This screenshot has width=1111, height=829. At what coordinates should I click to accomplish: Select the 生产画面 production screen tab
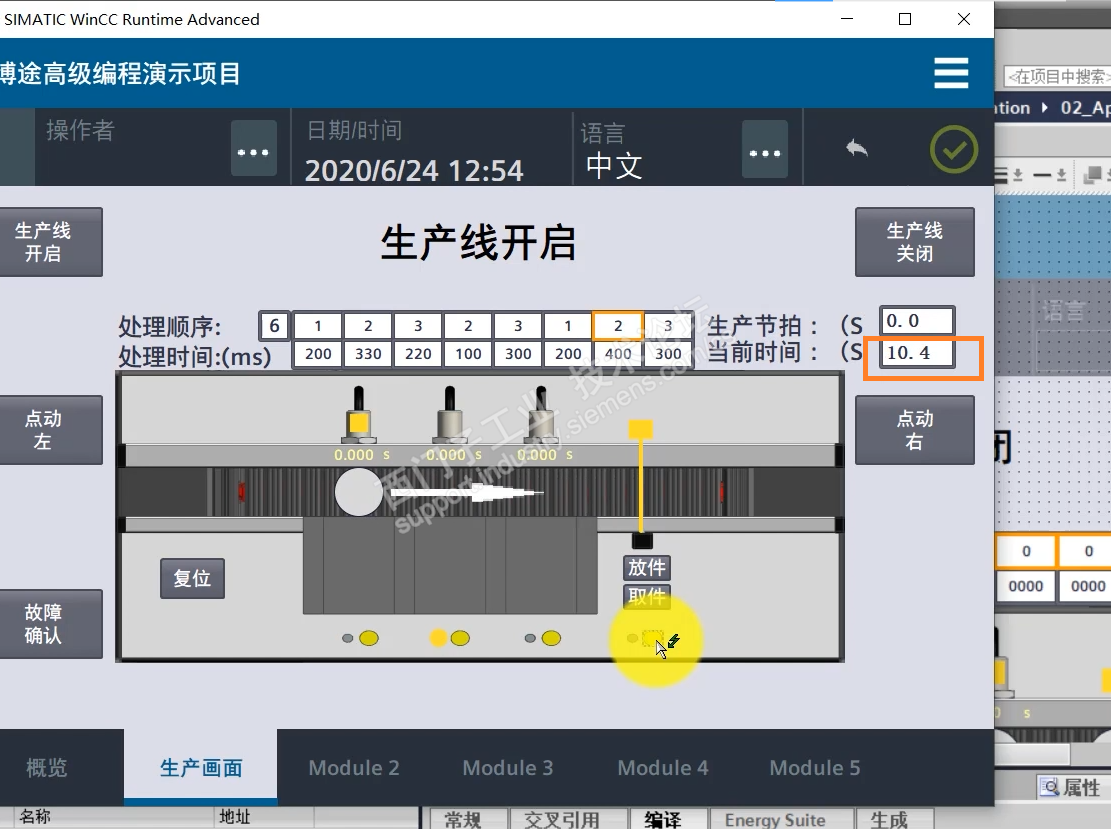click(201, 767)
